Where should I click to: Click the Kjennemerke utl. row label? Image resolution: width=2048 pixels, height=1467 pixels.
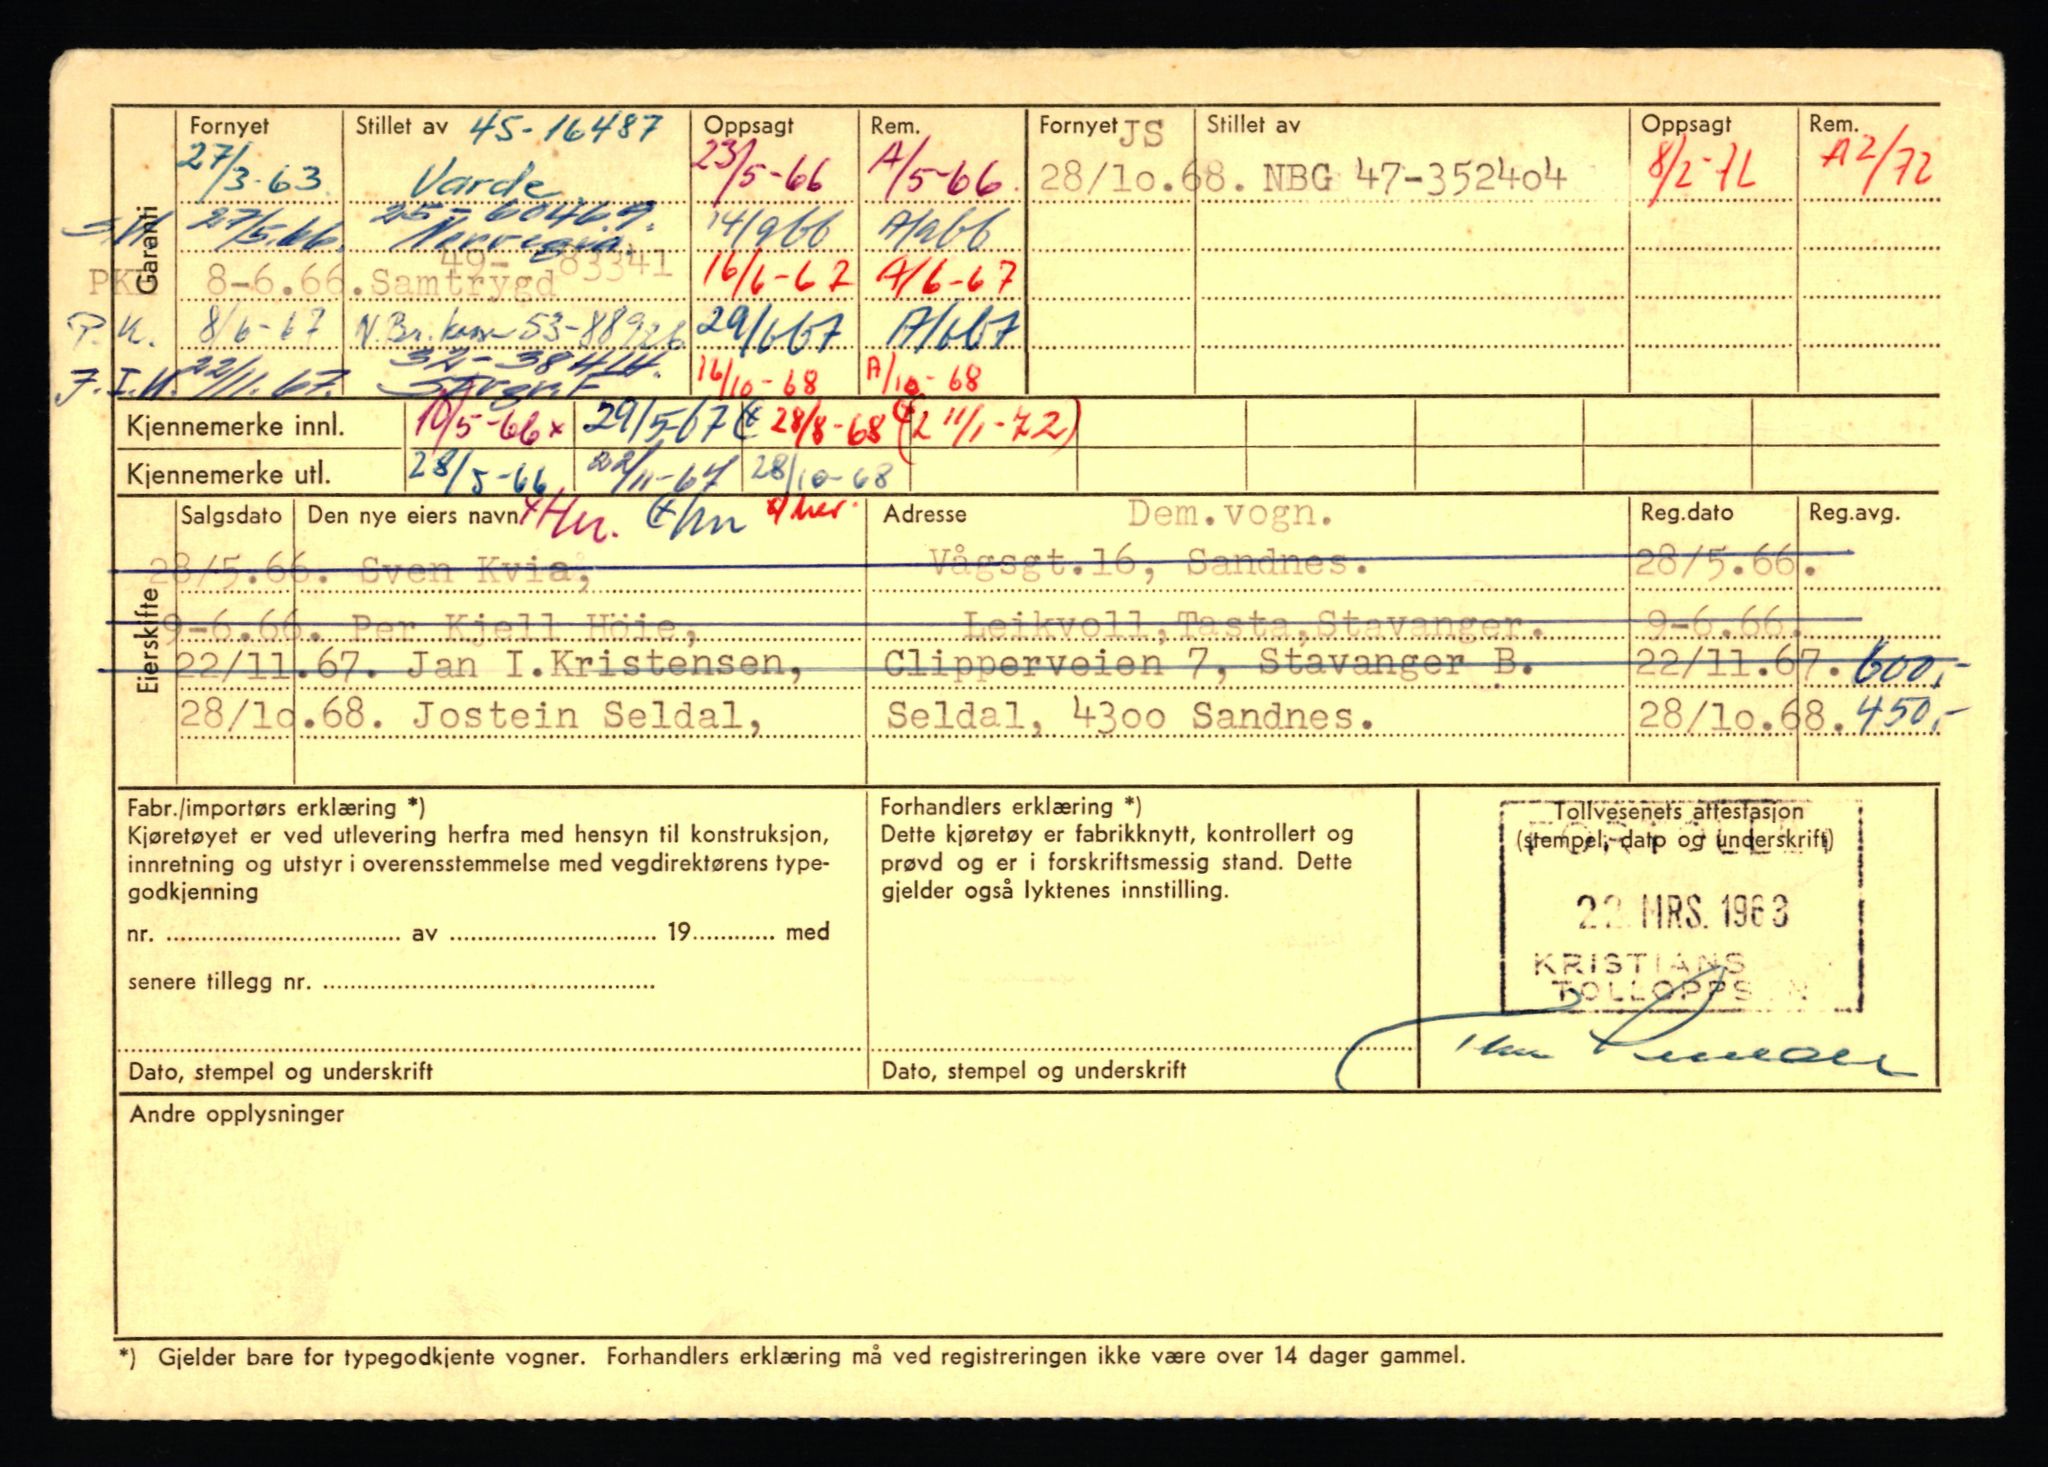228,474
